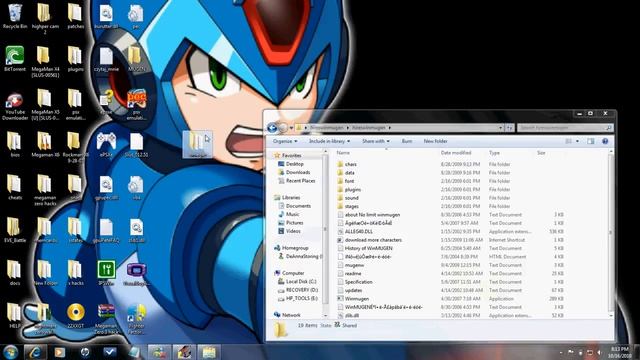This screenshot has width=640, height=360.
Task: Select Network in the navigation pane
Action: [291, 315]
